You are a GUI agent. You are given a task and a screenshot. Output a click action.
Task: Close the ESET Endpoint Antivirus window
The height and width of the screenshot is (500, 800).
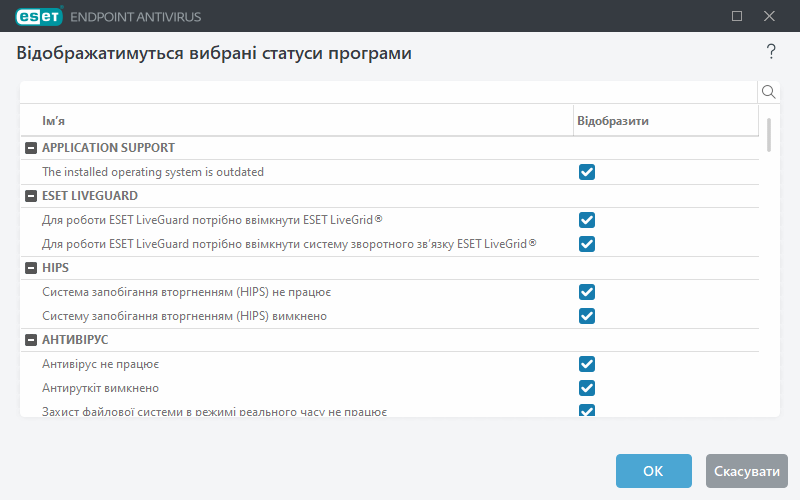coord(769,16)
